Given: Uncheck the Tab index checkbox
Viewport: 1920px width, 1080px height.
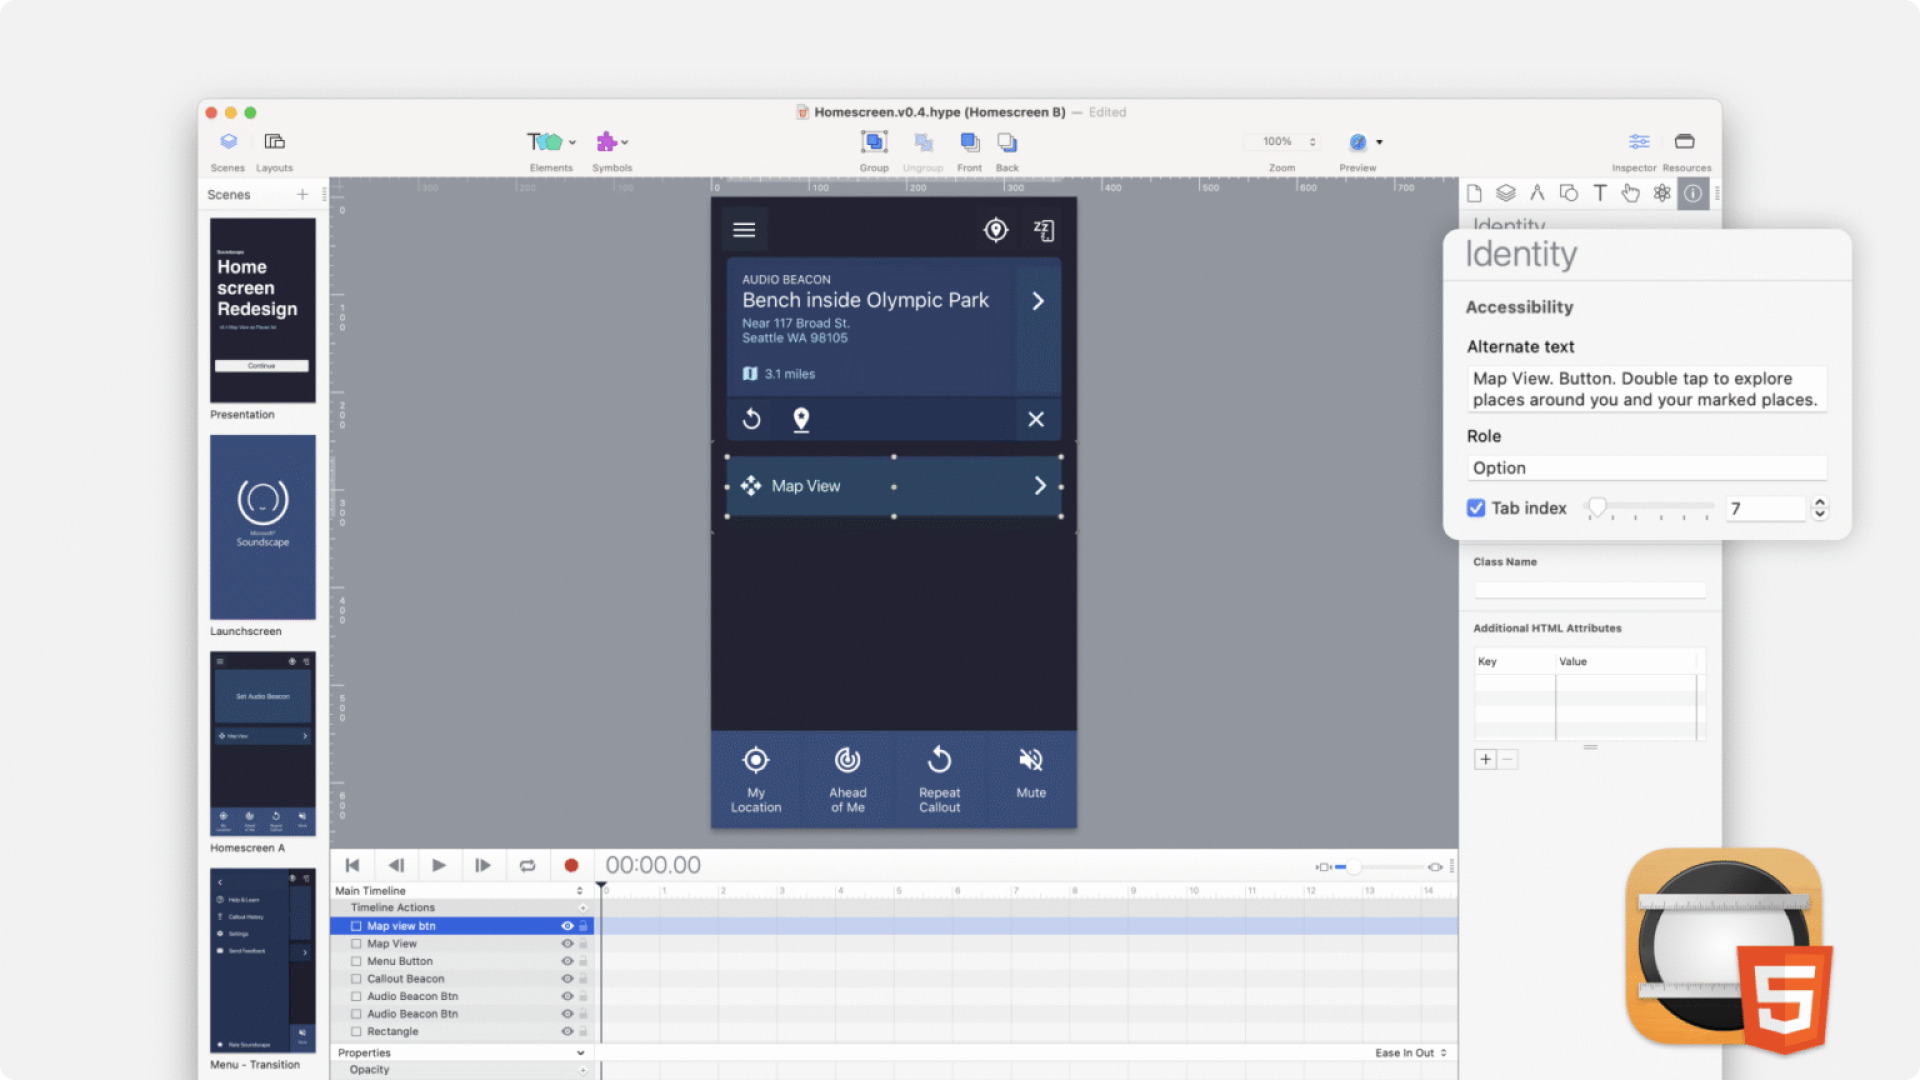Looking at the screenshot, I should click(1476, 508).
